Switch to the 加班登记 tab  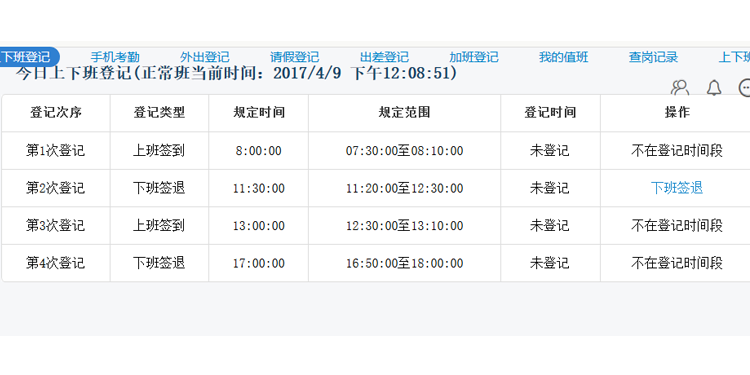coord(474,57)
